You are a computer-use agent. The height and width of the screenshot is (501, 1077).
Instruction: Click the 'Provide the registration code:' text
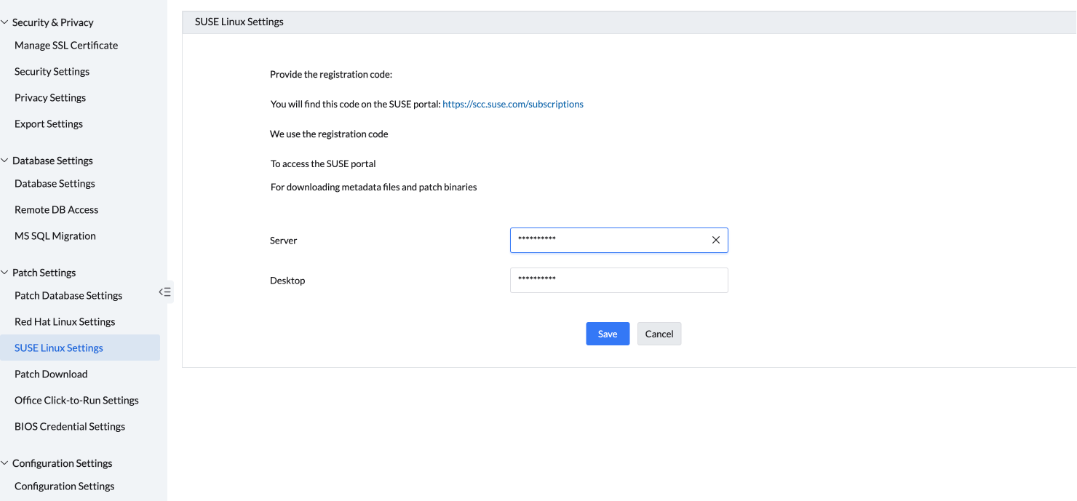coord(331,74)
